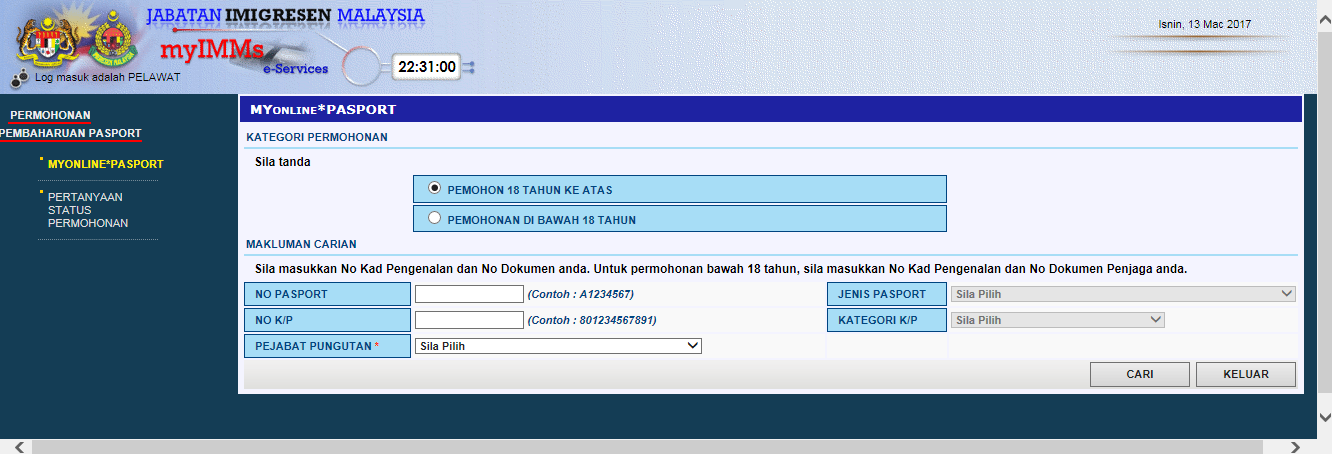Open the Pejabat Pungutan dropdown

tap(558, 346)
